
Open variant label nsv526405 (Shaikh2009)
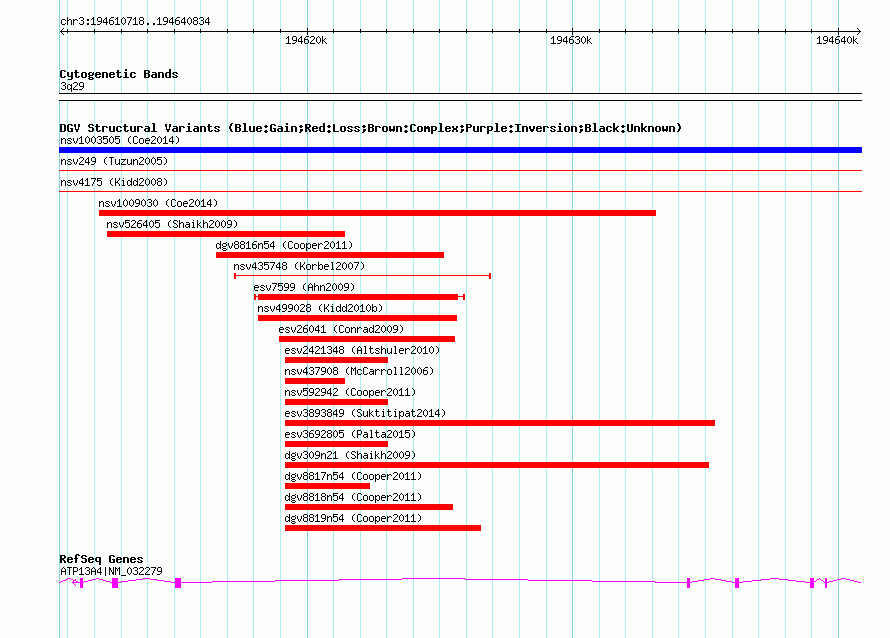pyautogui.click(x=172, y=224)
